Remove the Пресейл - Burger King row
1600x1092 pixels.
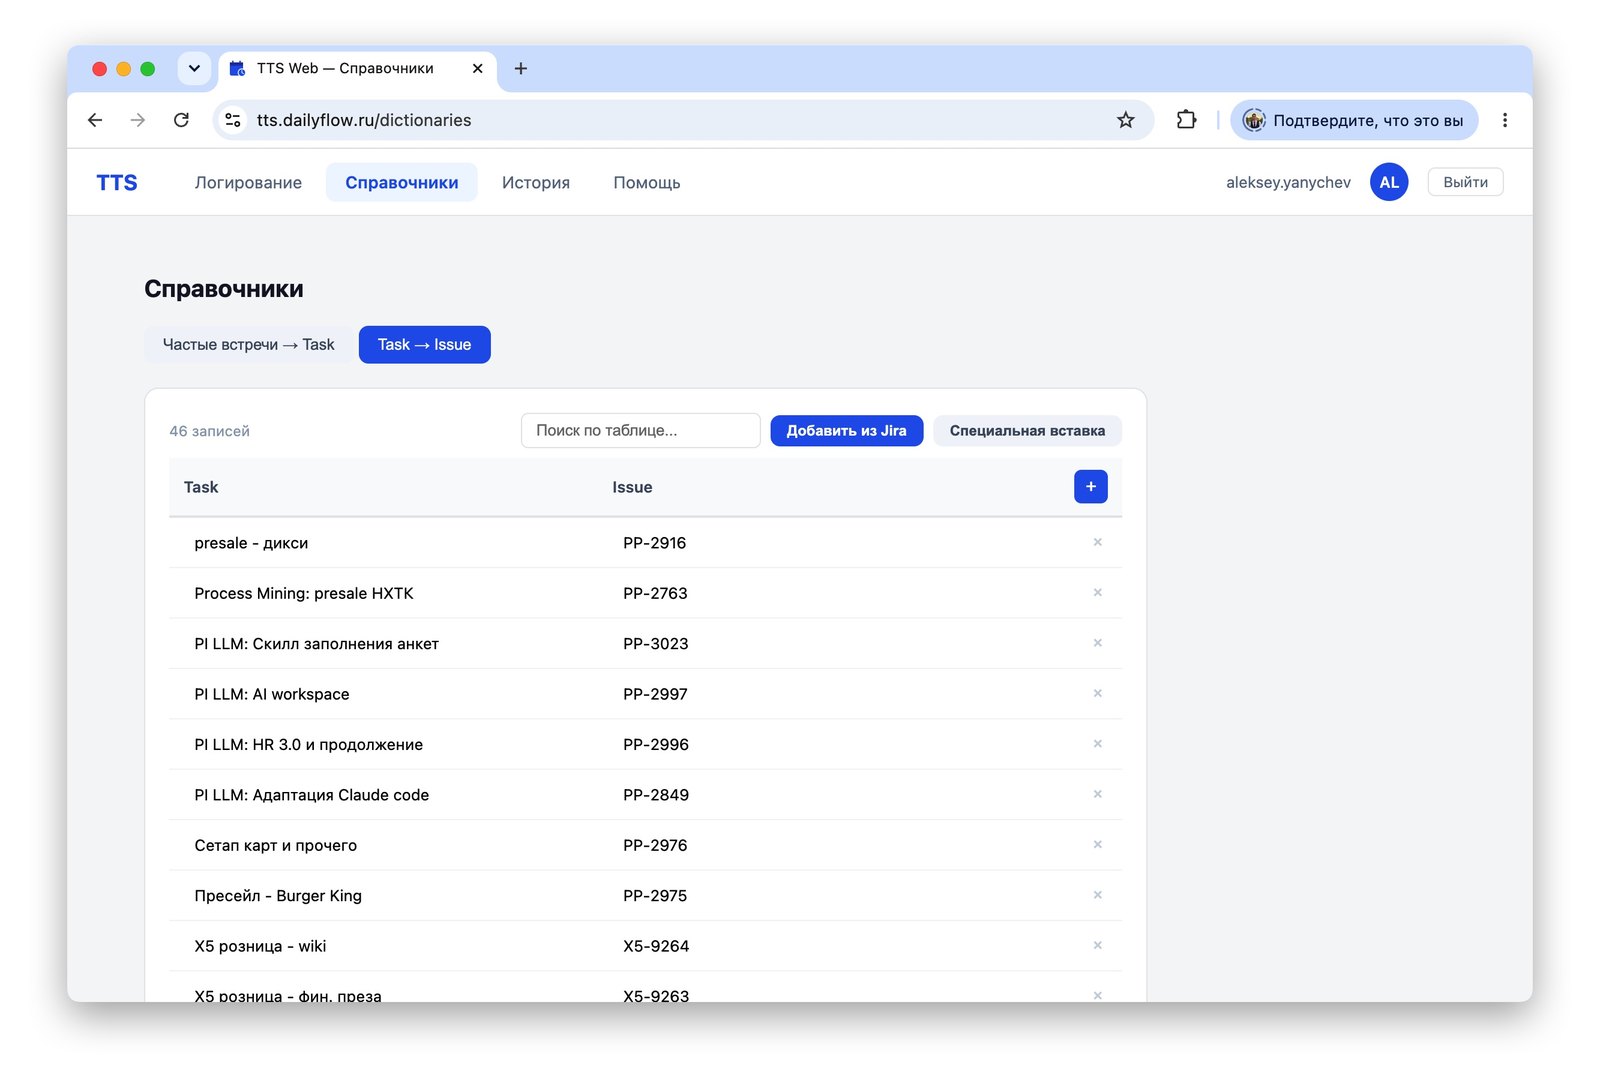pyautogui.click(x=1097, y=895)
